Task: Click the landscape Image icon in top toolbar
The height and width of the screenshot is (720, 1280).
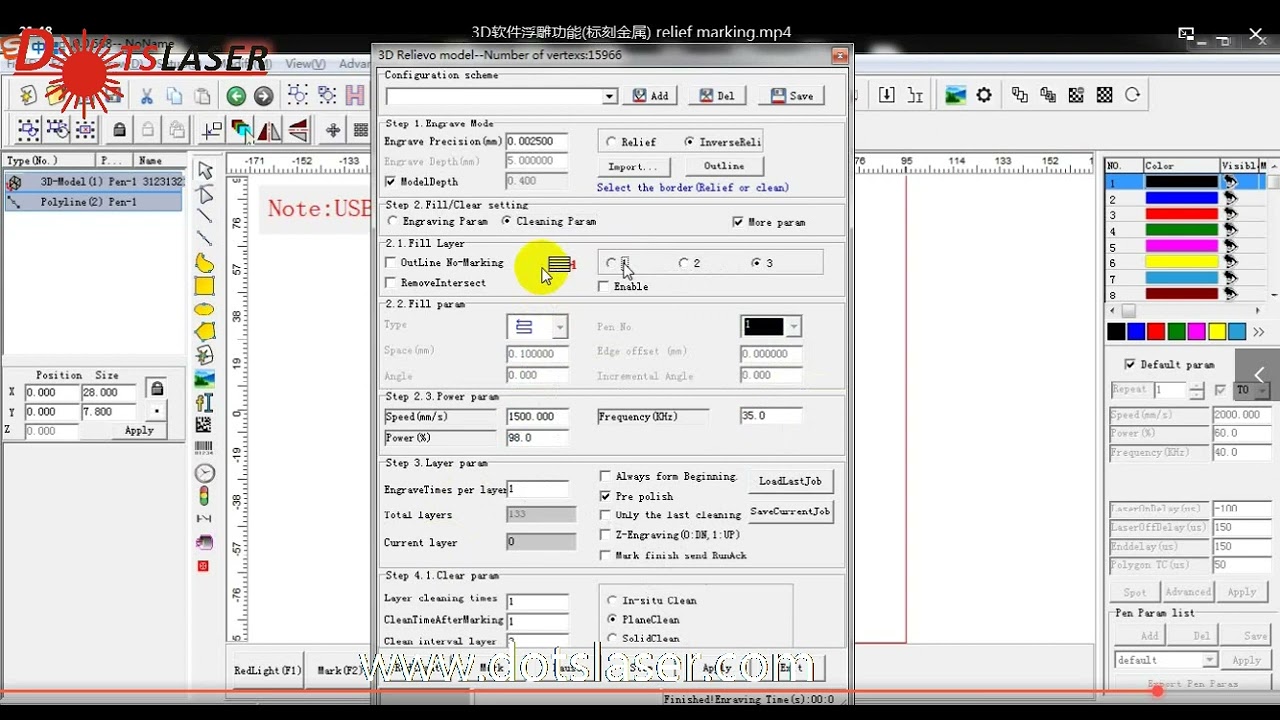Action: pos(956,95)
